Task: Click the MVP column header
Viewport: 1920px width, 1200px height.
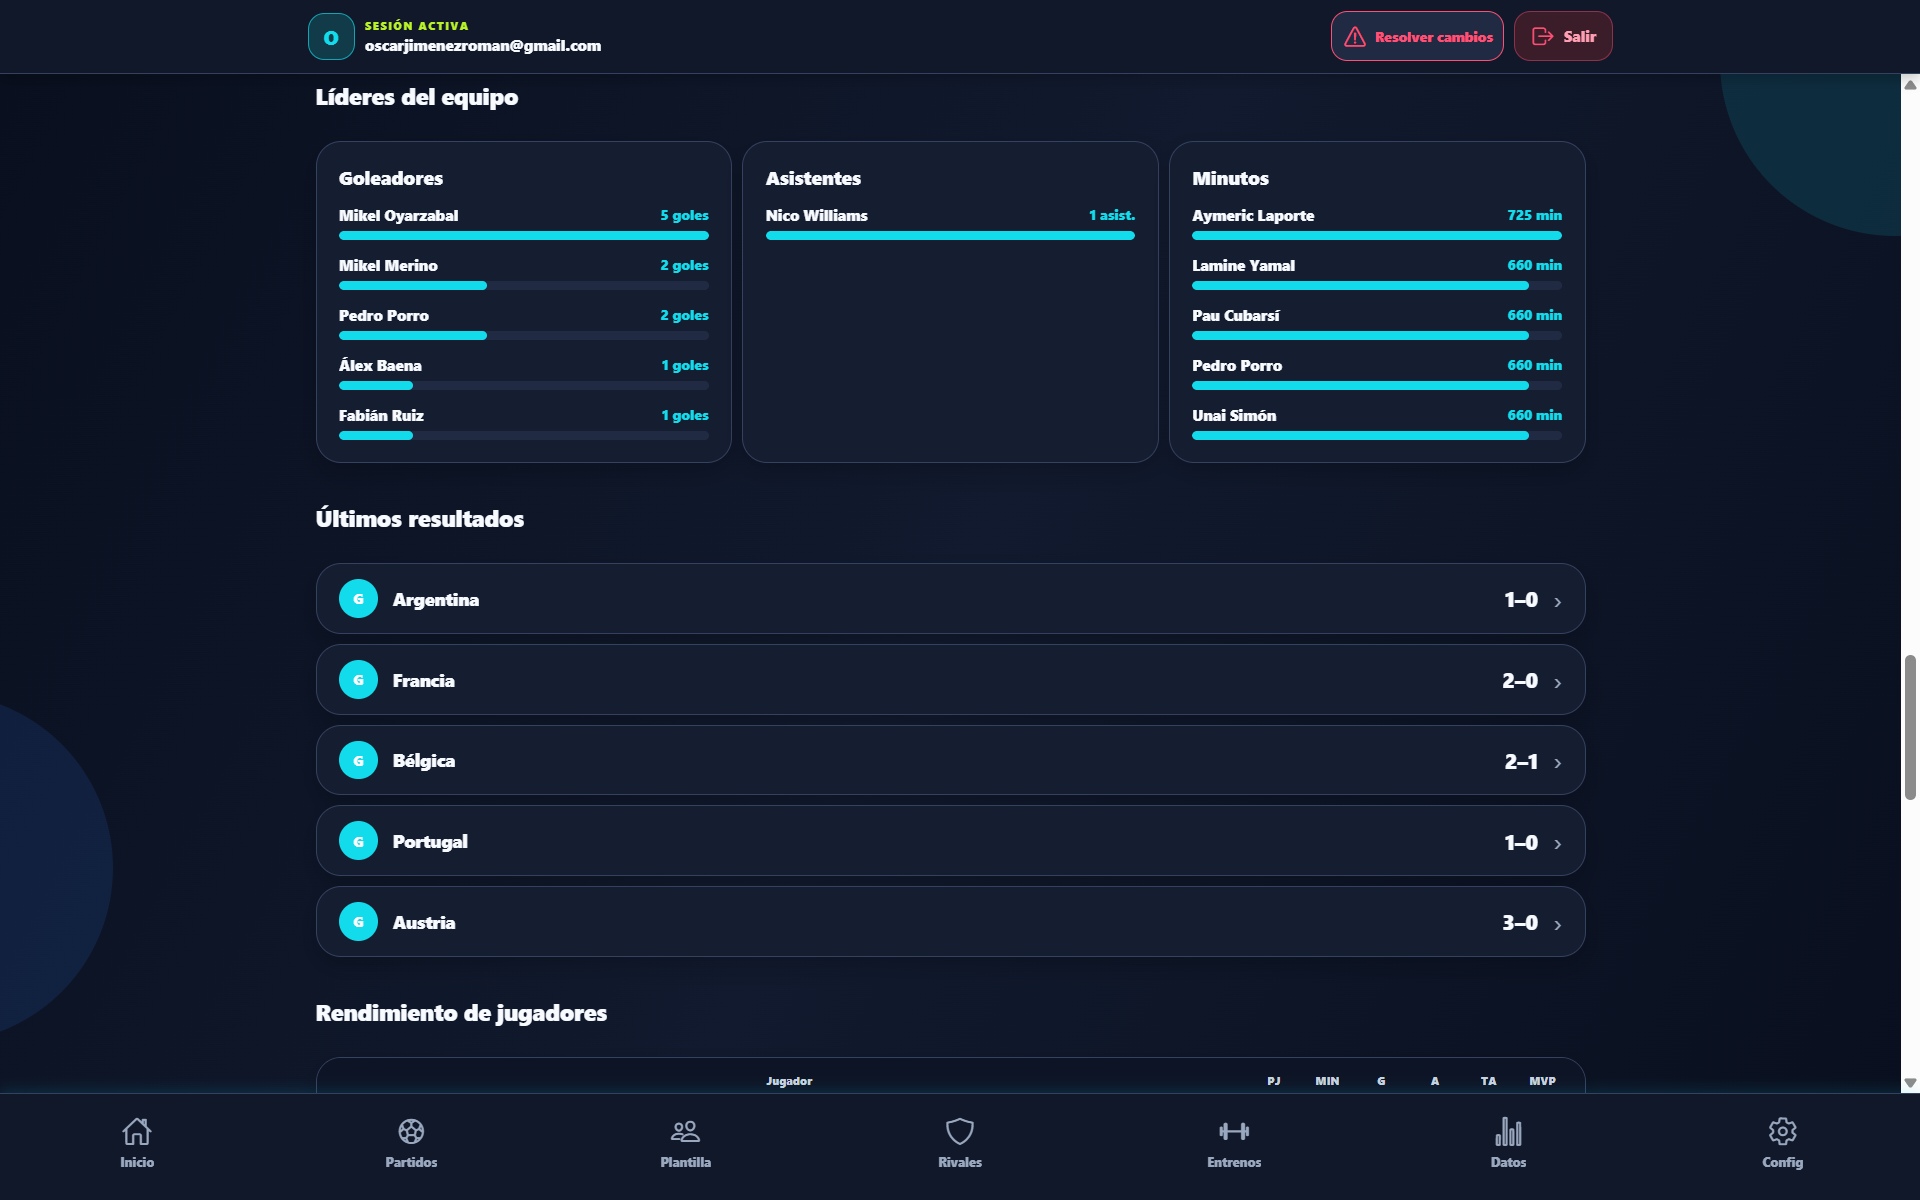Action: point(1542,1081)
